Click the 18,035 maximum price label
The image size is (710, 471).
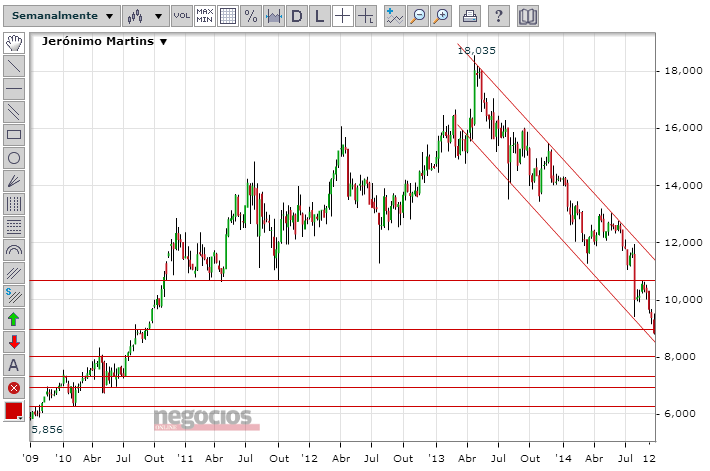click(x=476, y=50)
